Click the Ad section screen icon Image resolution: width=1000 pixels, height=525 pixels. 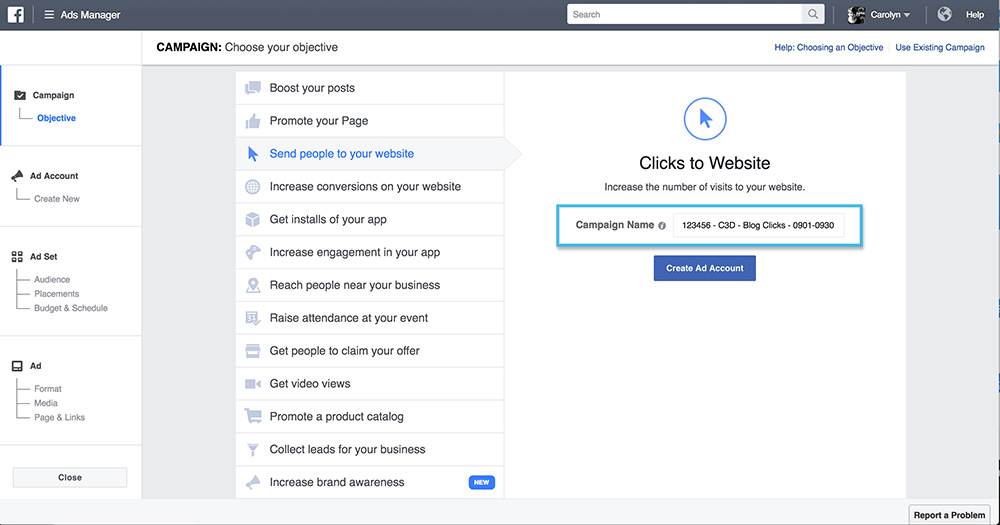point(17,366)
